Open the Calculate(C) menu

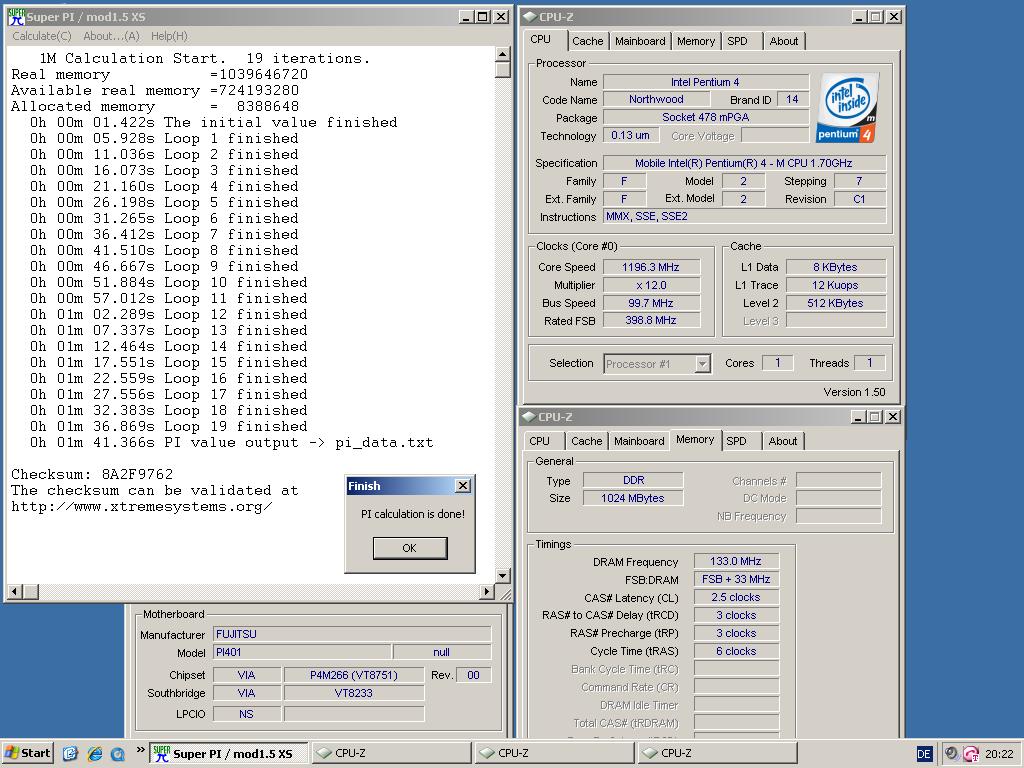tap(42, 36)
